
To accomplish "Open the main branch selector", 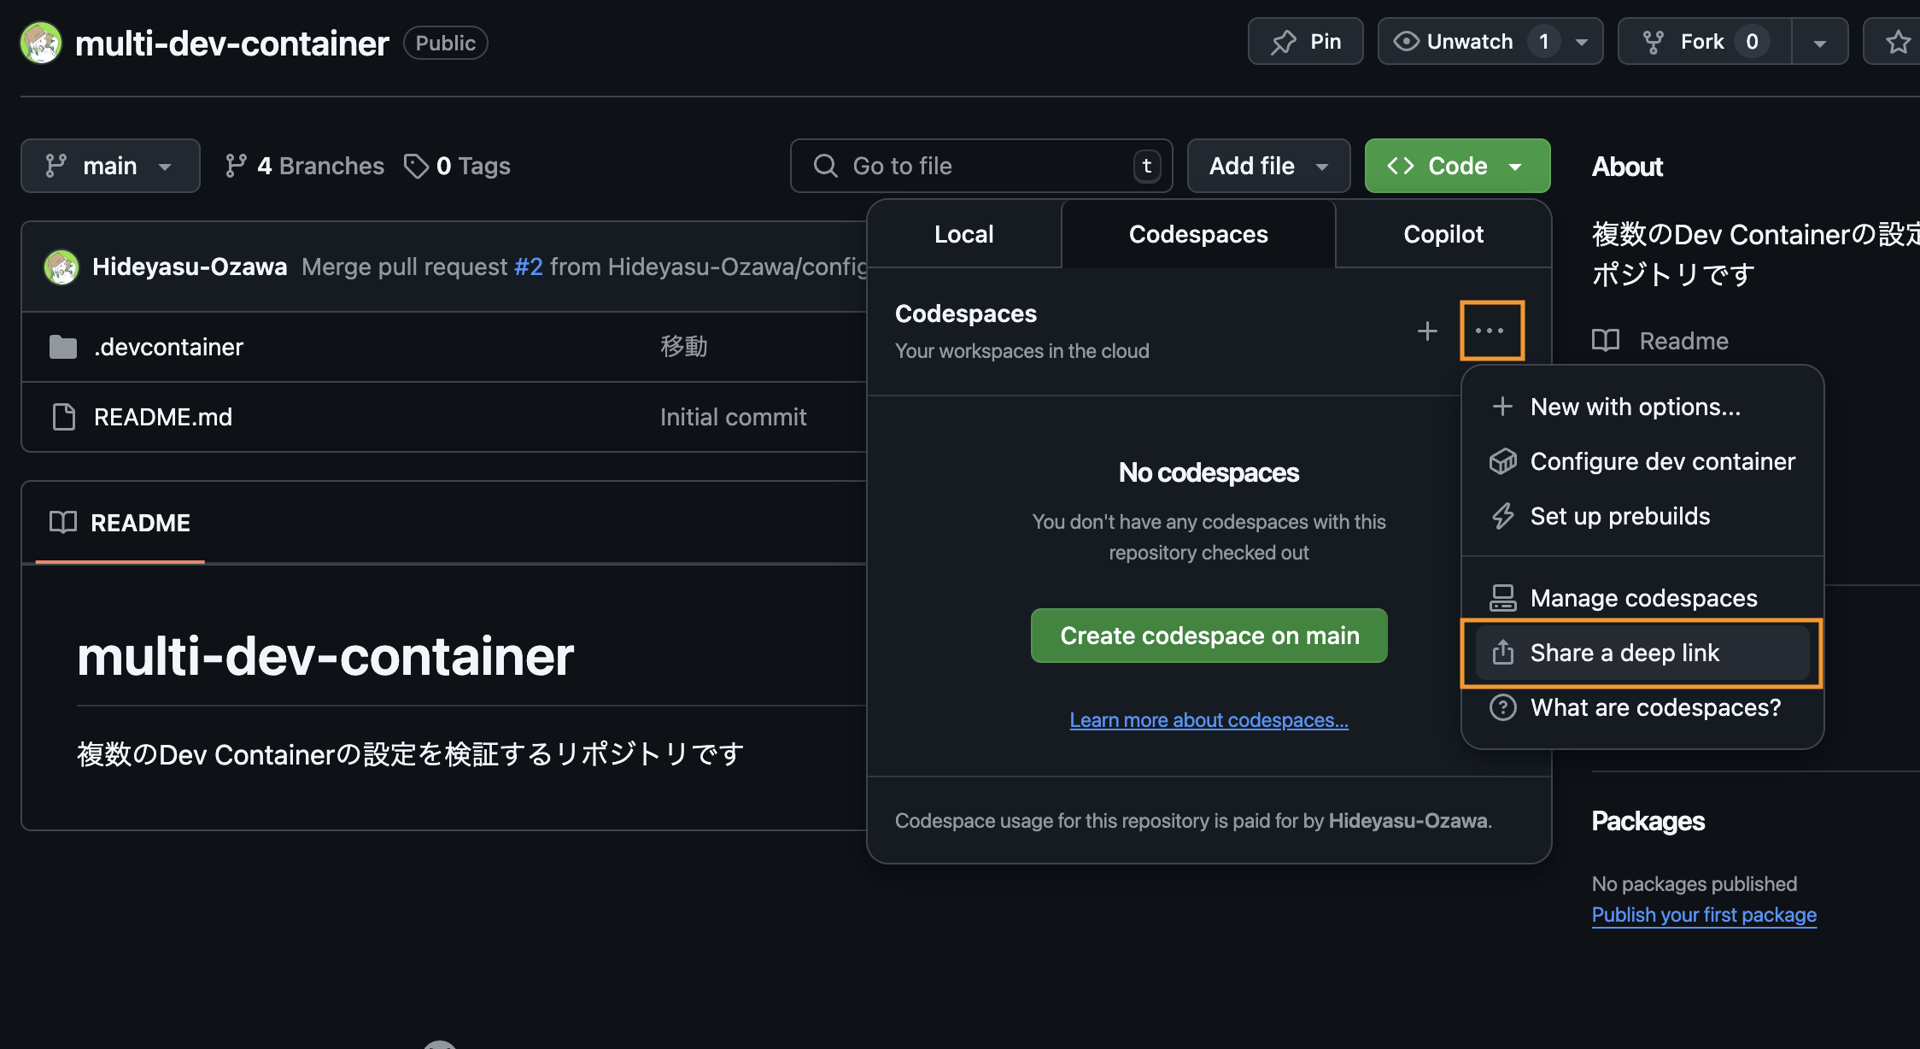I will click(x=110, y=166).
